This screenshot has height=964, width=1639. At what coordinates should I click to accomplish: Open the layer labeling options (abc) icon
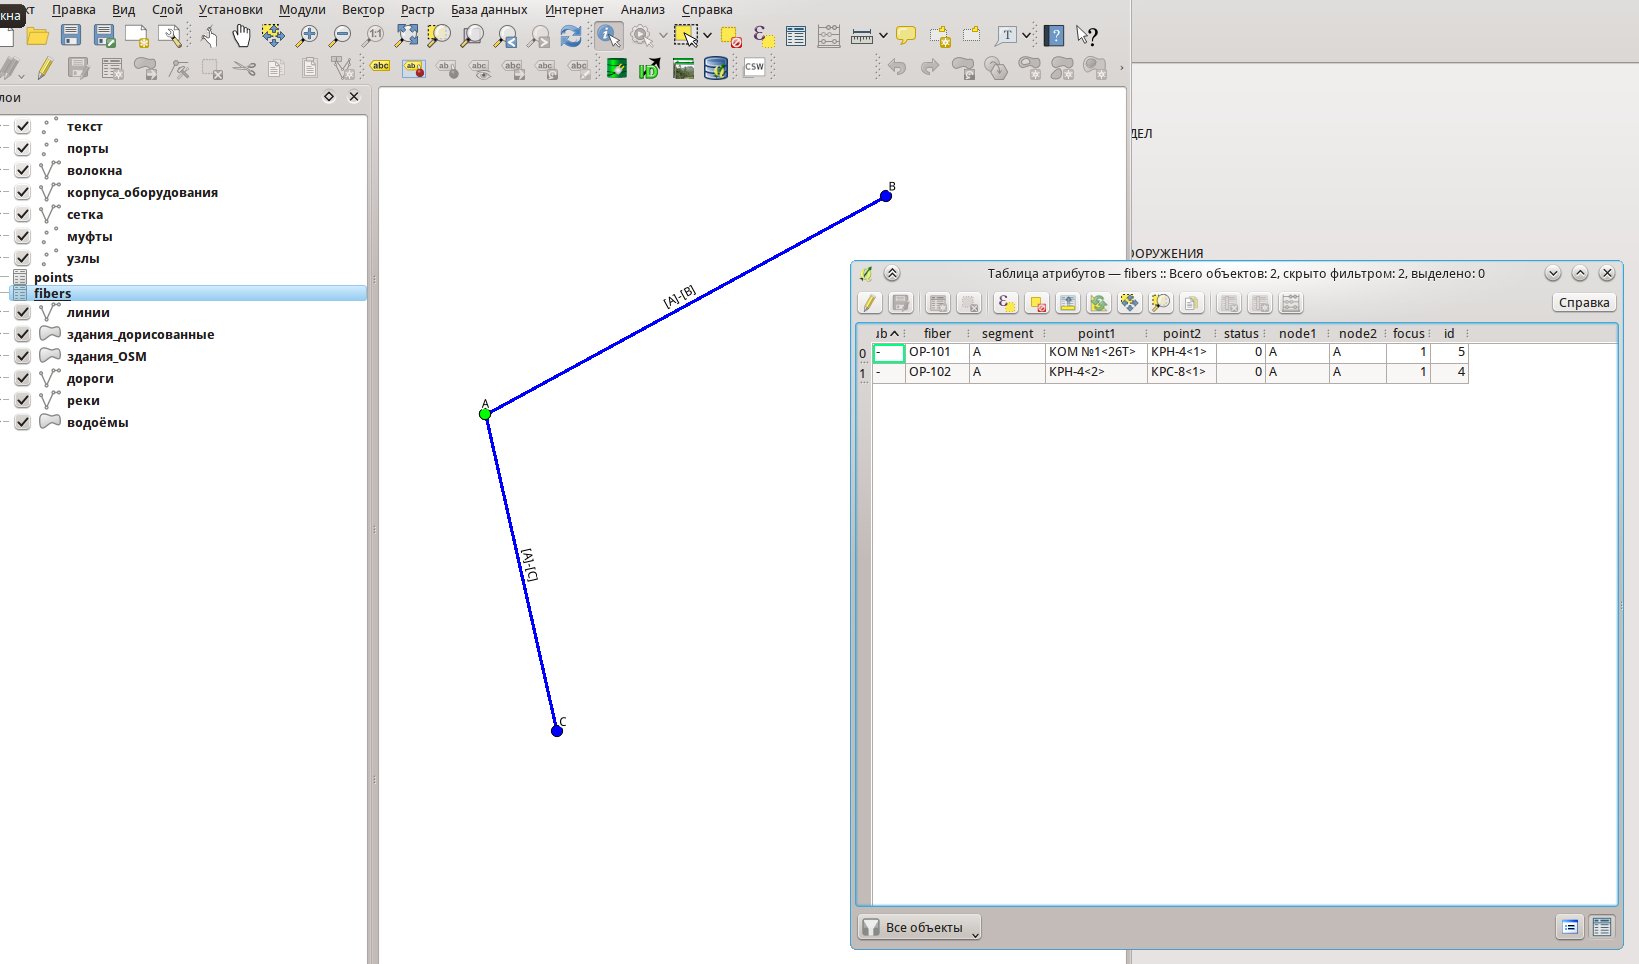coord(381,68)
